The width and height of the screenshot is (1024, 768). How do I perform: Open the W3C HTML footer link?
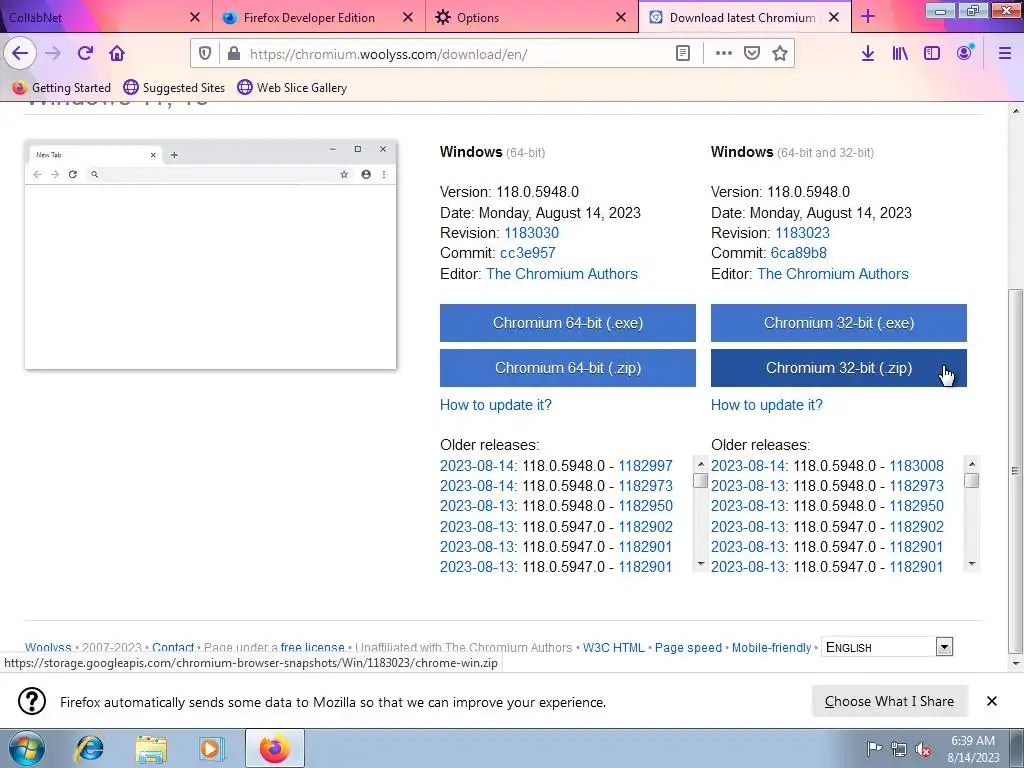pyautogui.click(x=613, y=647)
